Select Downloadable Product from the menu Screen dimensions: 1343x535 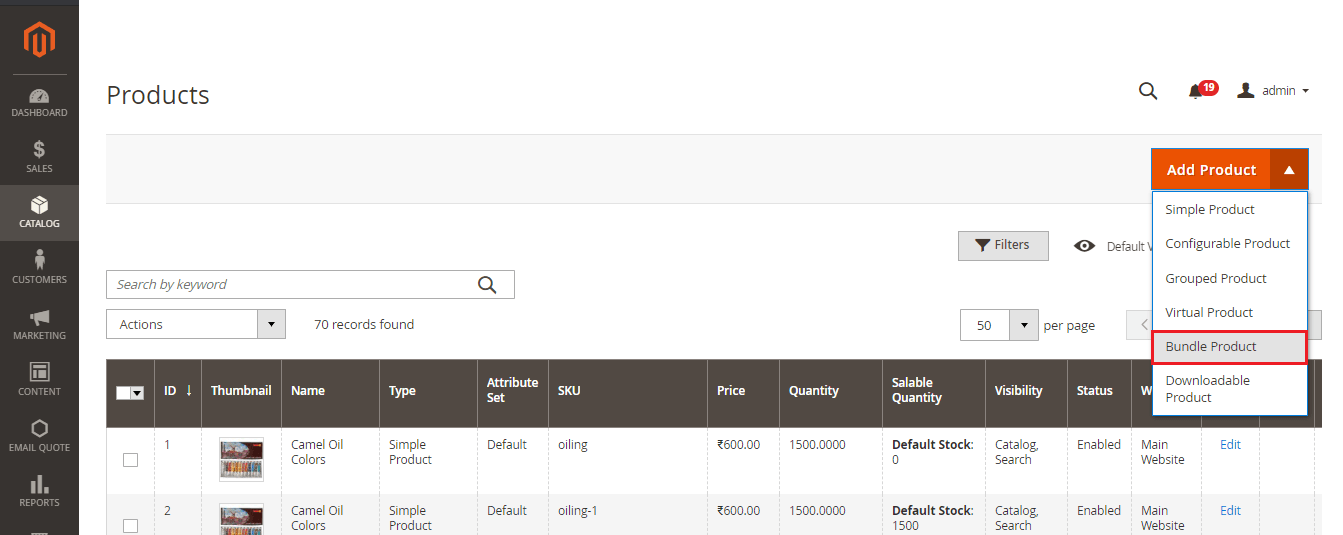(x=1230, y=389)
